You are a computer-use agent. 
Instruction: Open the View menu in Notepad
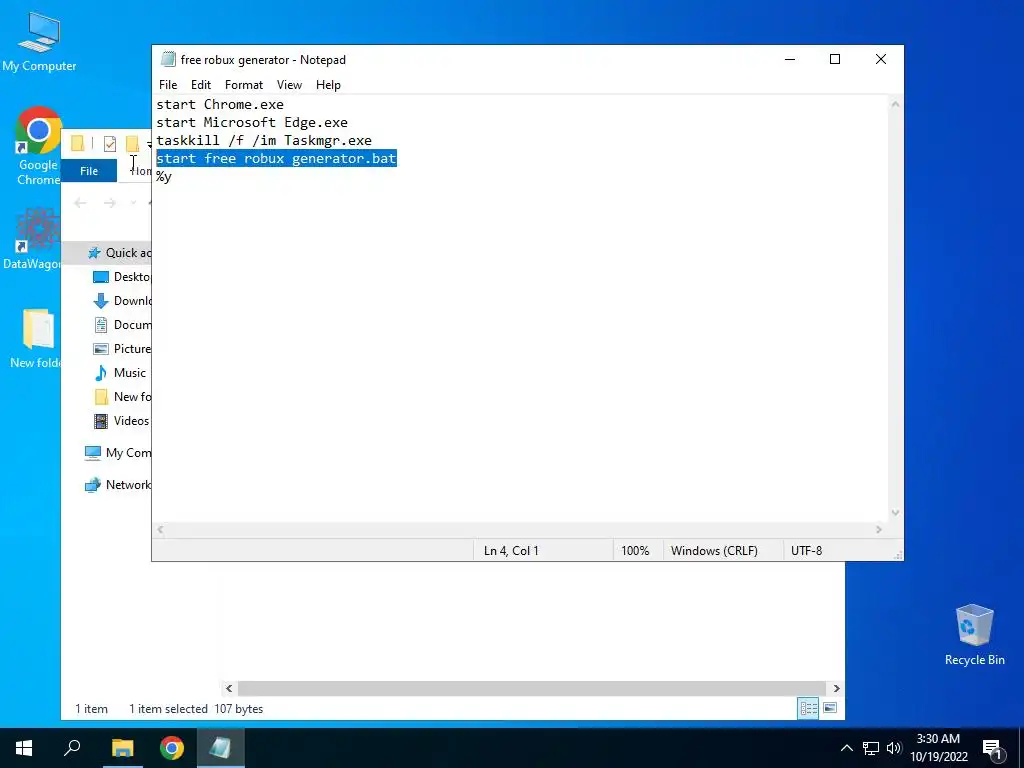(289, 85)
